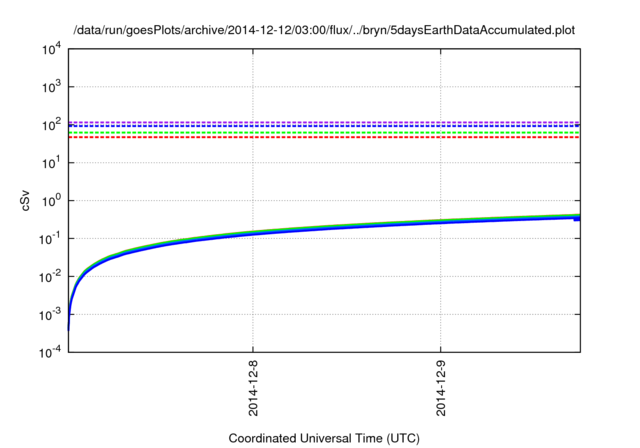Viewport: 640px width, 448px height.
Task: Click the y-axis label 10^-4
Action: click(x=50, y=351)
